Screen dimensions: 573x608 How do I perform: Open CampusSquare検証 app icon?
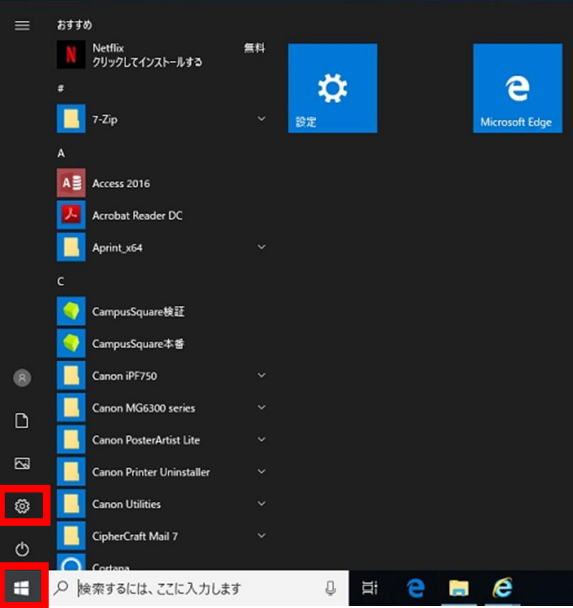point(71,311)
